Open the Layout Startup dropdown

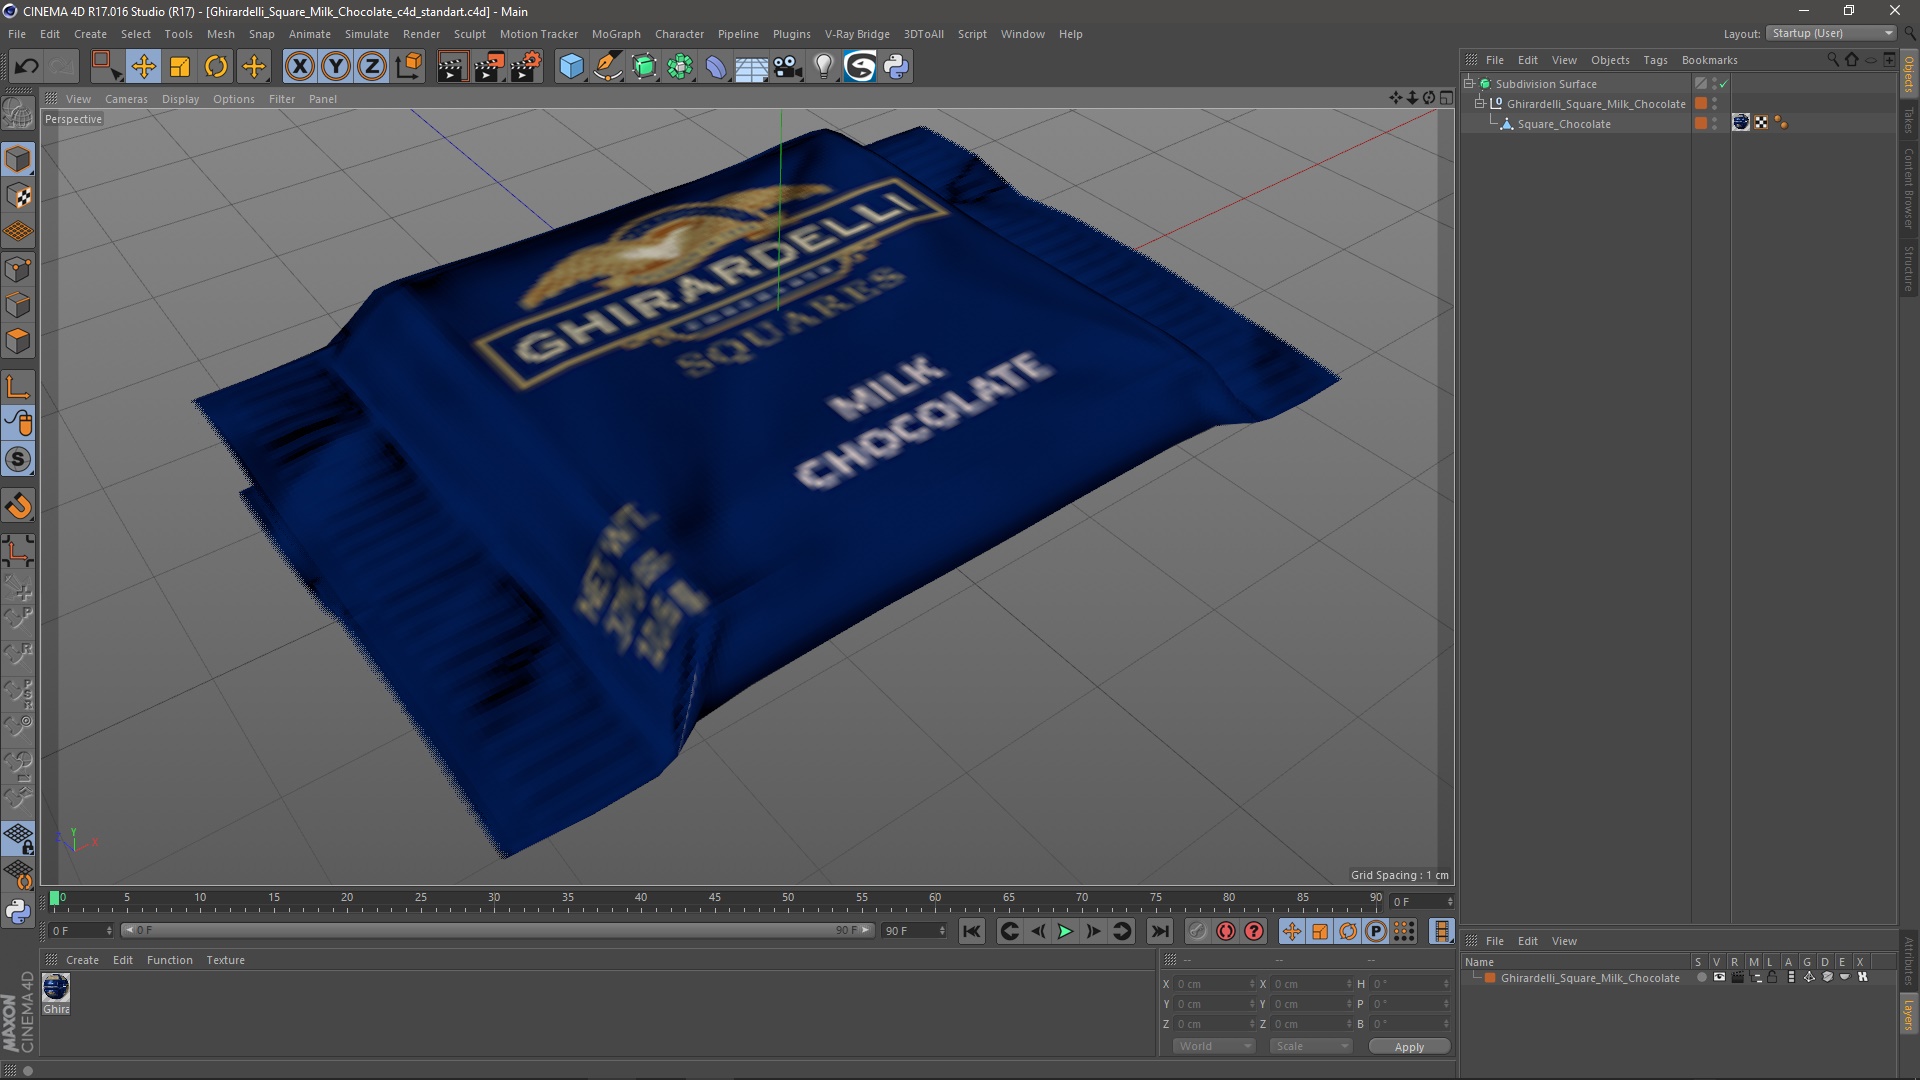(x=1831, y=33)
